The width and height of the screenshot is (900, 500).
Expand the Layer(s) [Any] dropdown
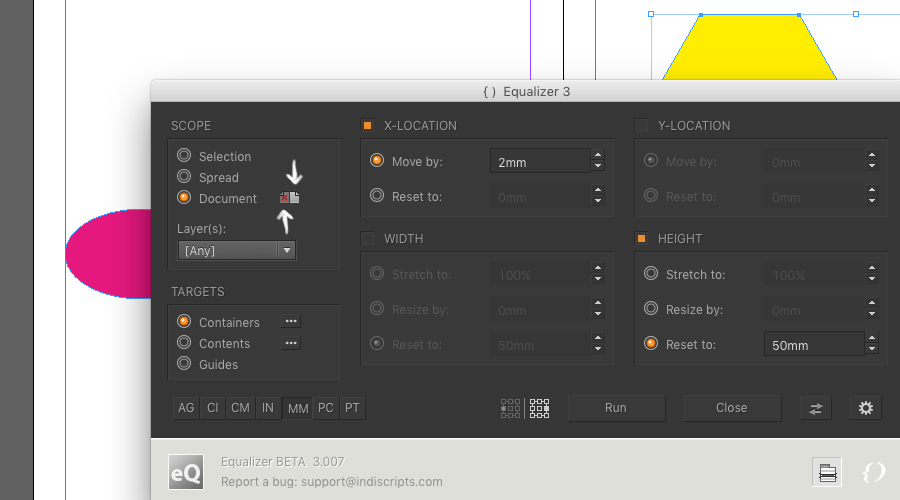click(x=237, y=251)
